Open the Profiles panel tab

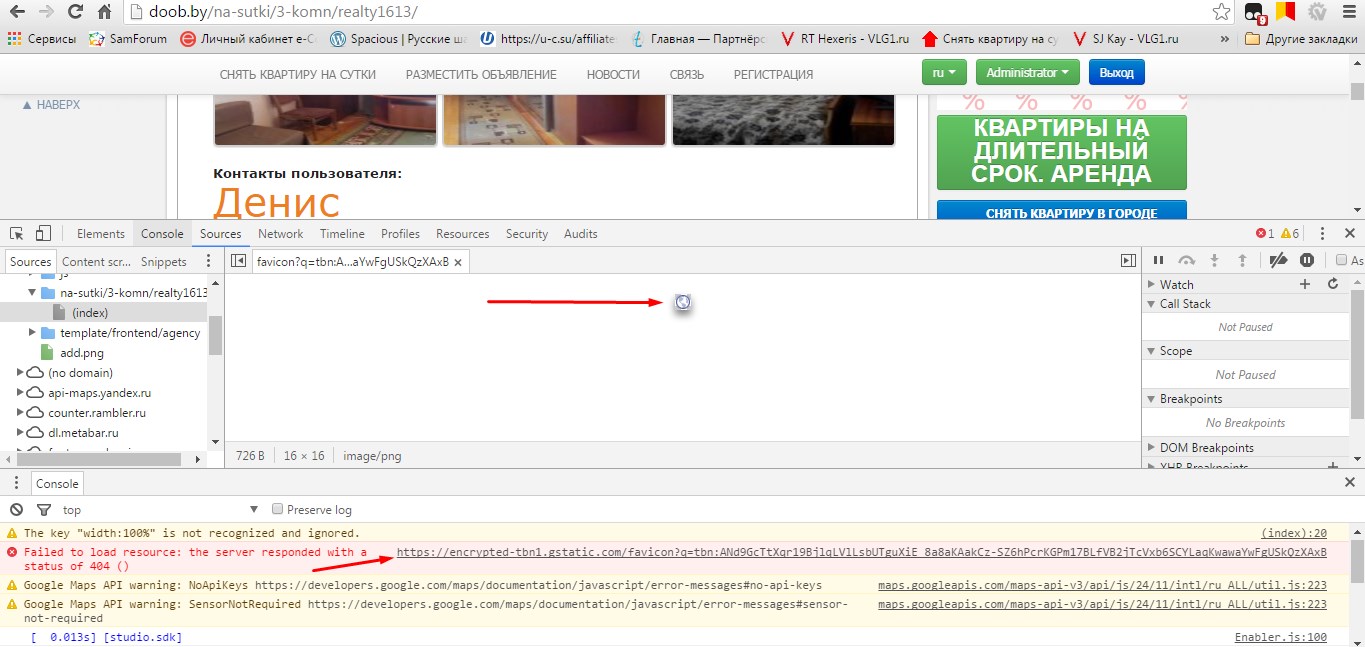click(x=400, y=233)
